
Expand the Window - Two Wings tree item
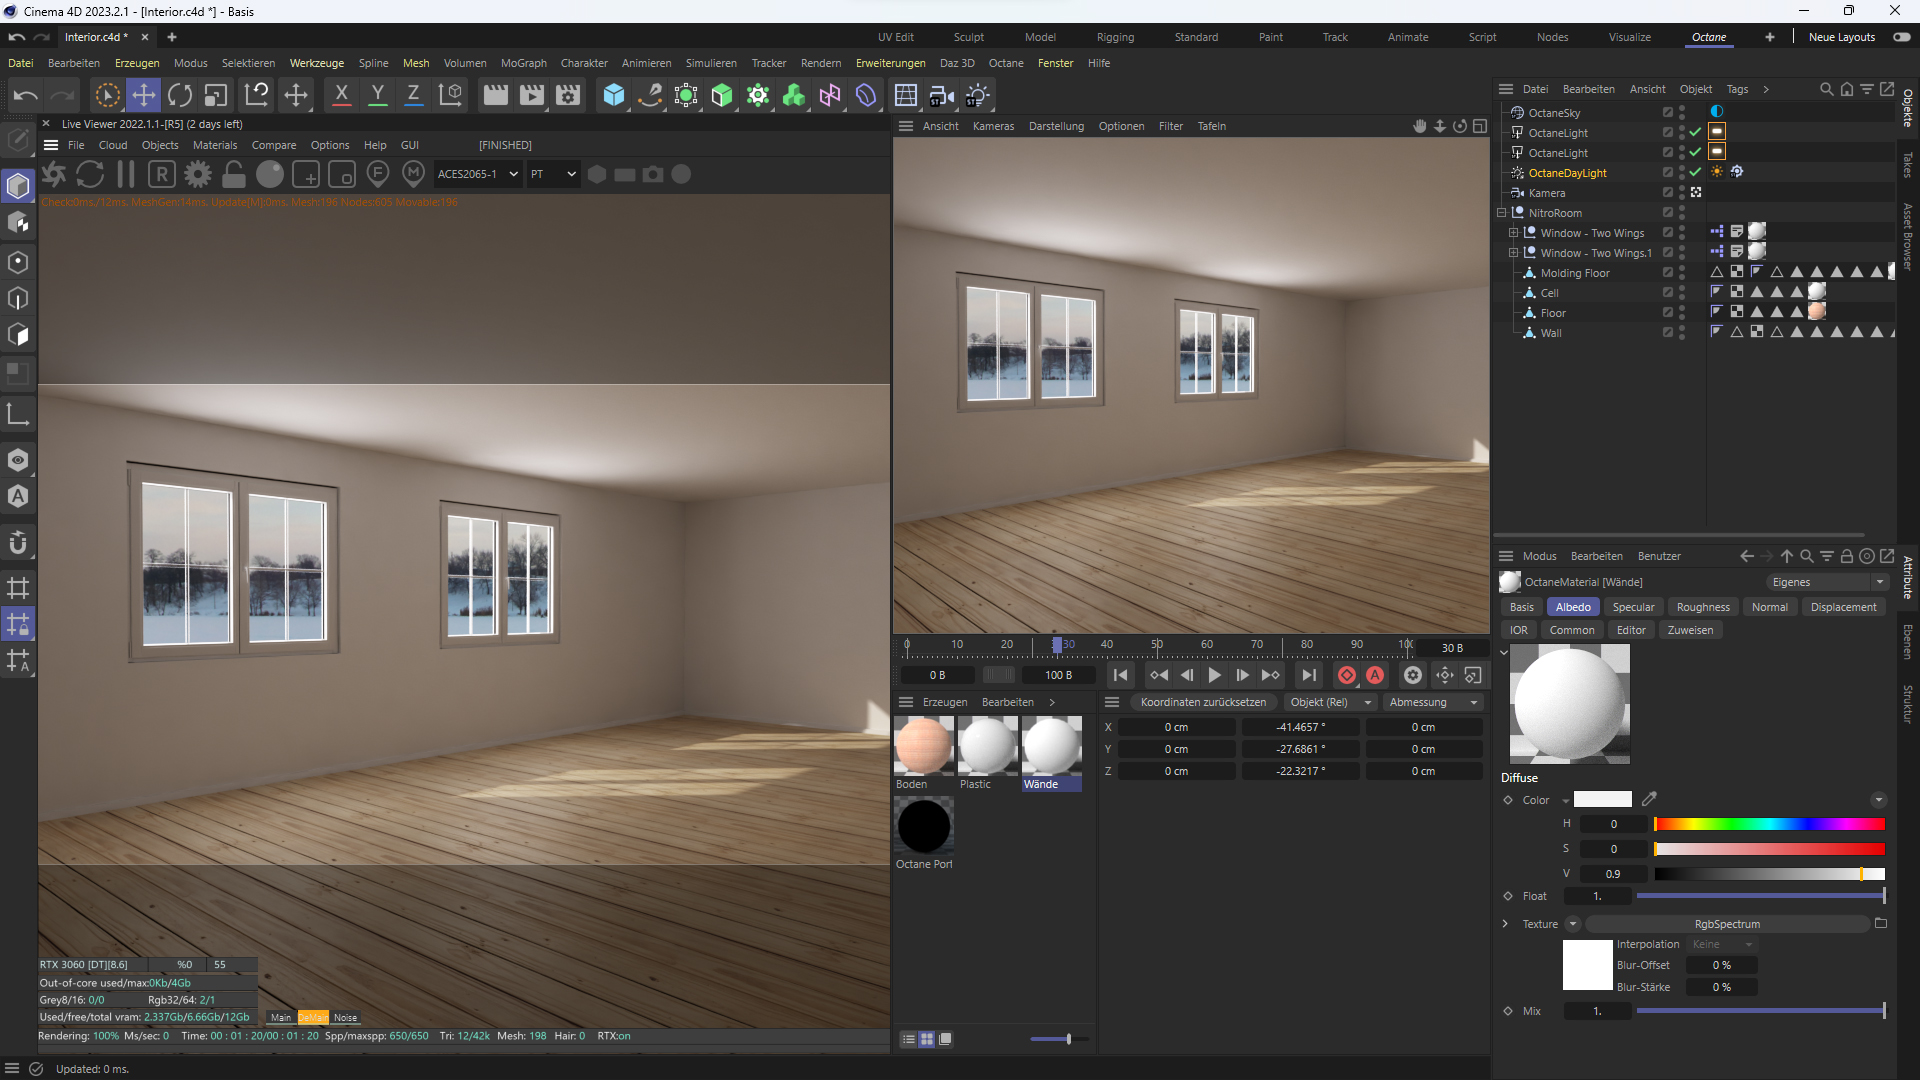1513,233
